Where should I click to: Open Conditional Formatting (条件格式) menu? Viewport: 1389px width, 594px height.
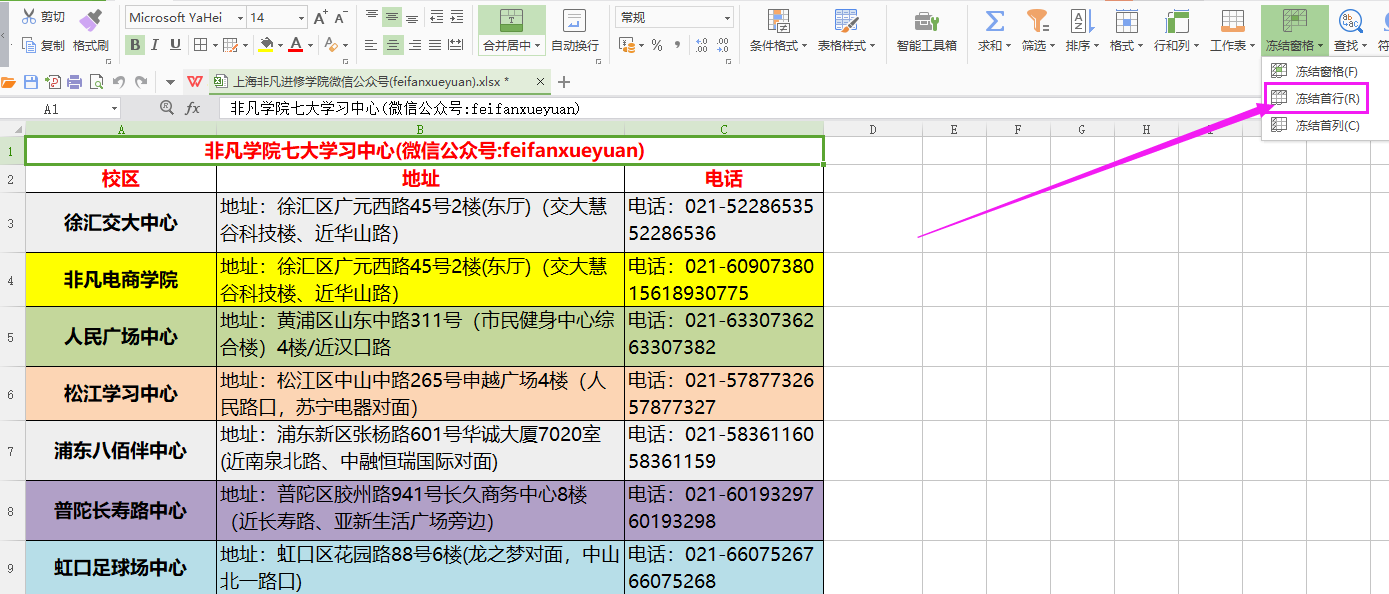pos(778,30)
